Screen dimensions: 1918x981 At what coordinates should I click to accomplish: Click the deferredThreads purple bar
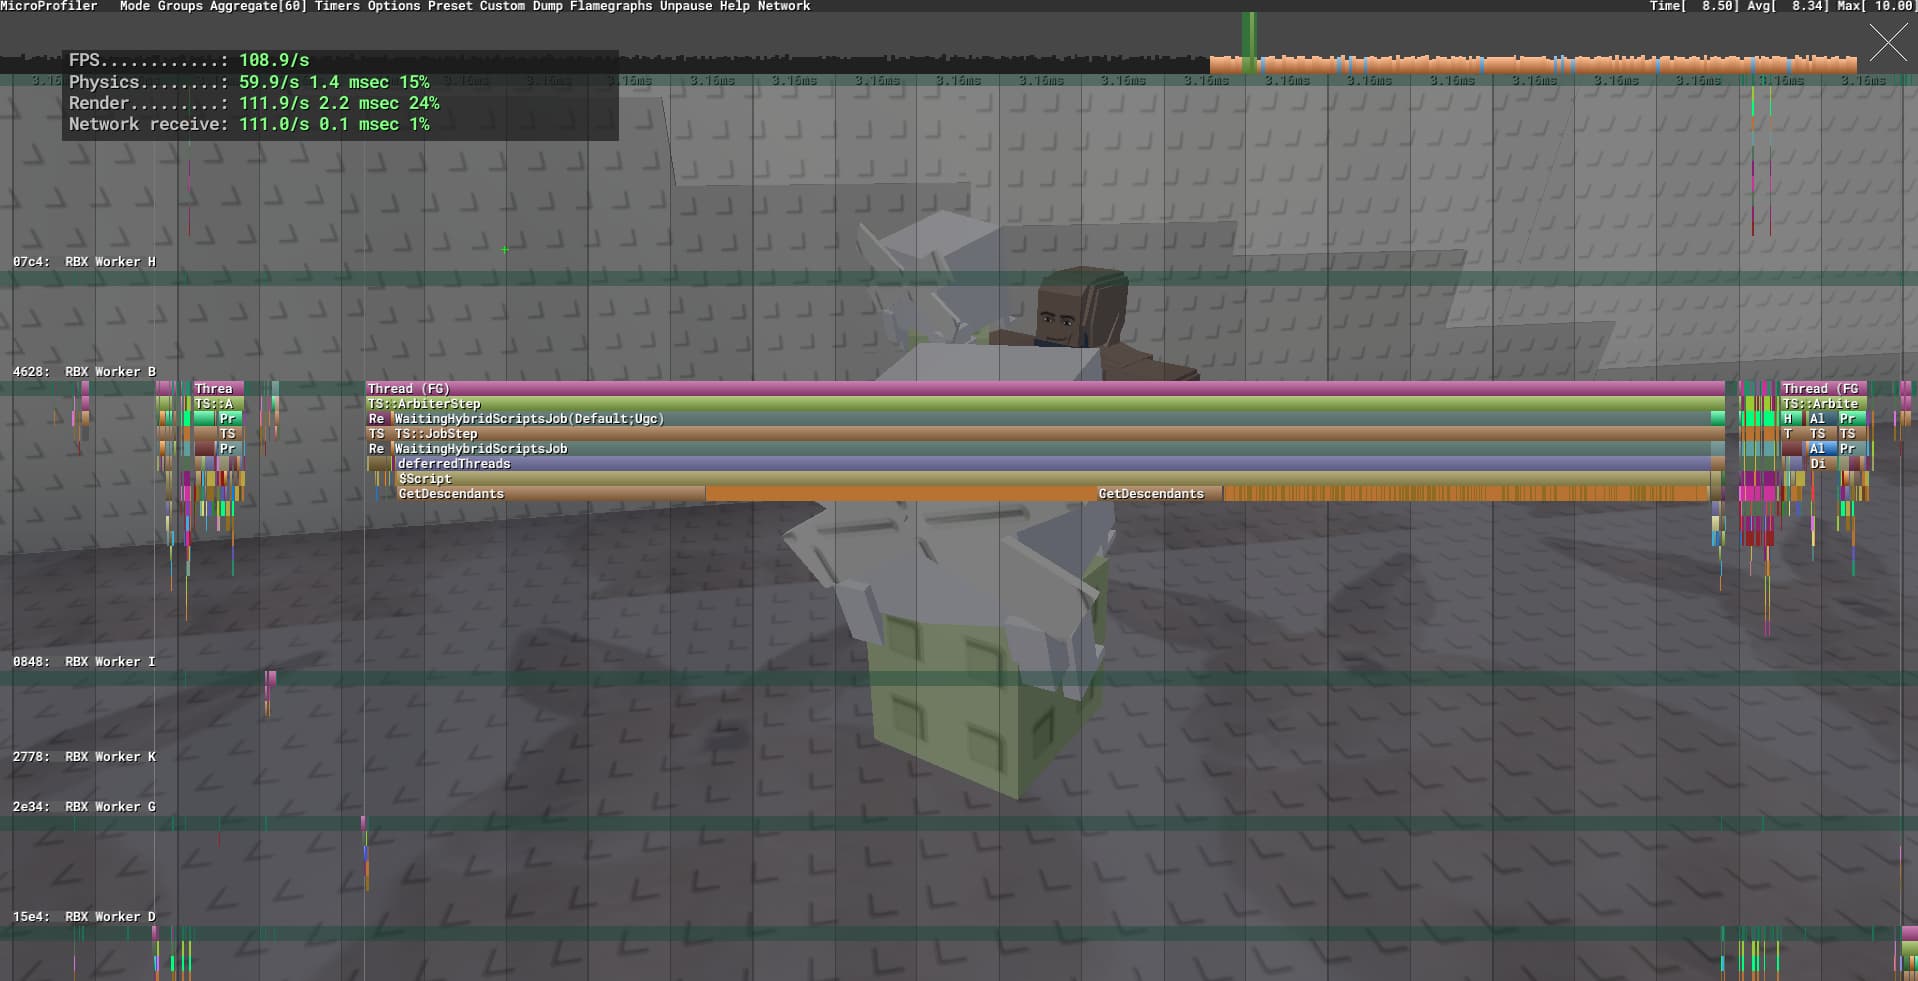[1052, 464]
